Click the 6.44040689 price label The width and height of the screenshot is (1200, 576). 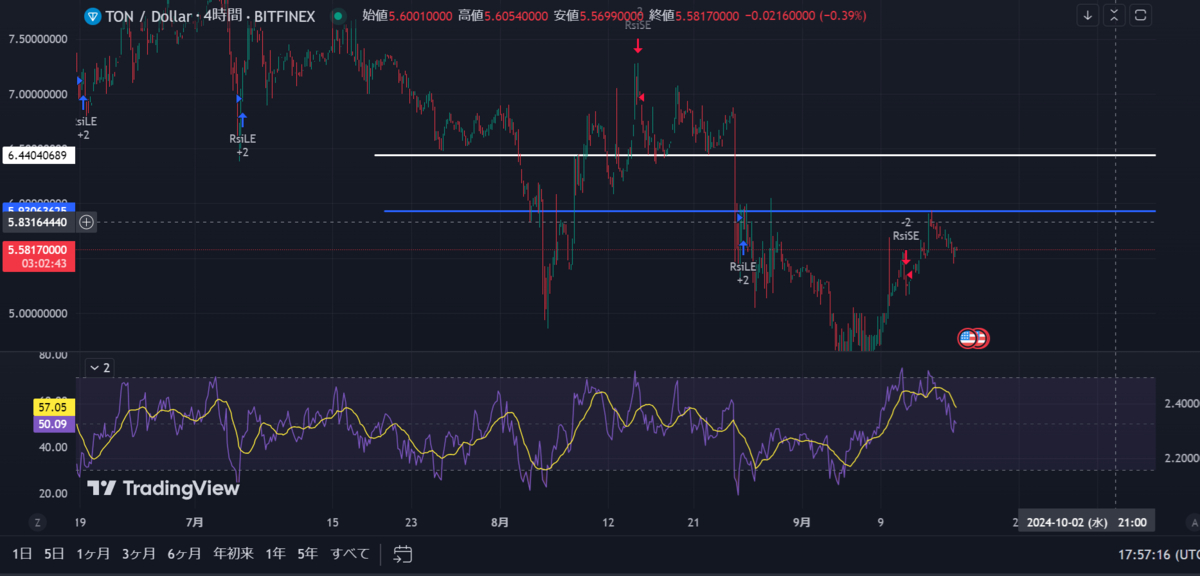click(37, 155)
